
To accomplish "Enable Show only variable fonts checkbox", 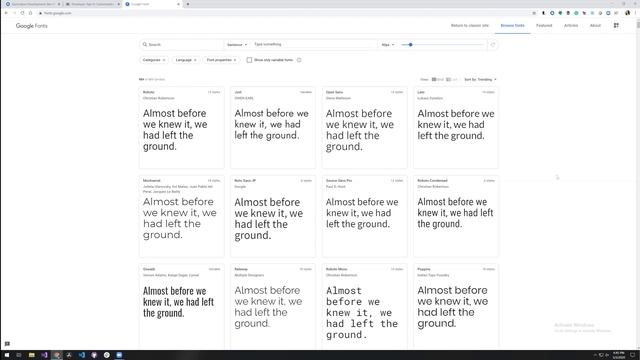I will click(249, 60).
